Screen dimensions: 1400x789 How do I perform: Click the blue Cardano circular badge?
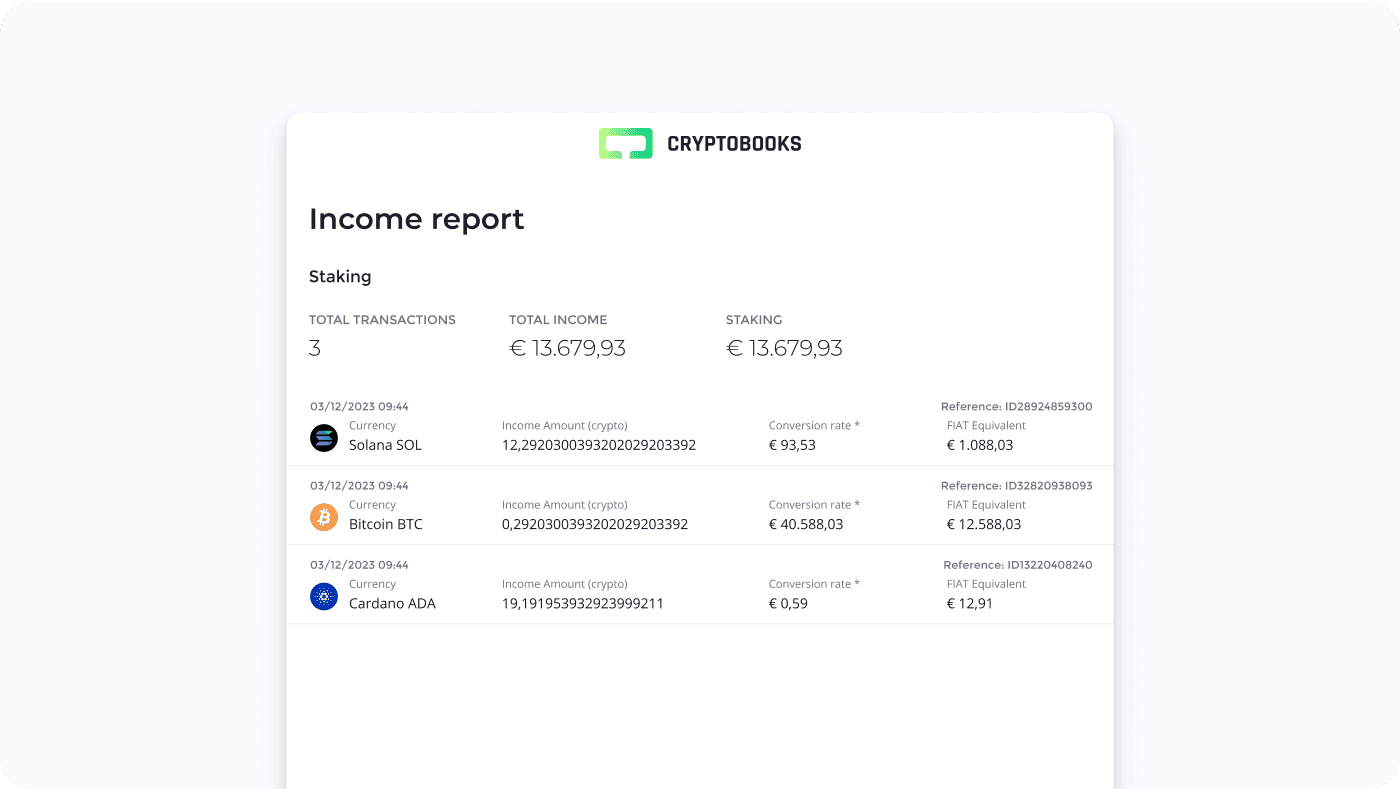pos(323,596)
